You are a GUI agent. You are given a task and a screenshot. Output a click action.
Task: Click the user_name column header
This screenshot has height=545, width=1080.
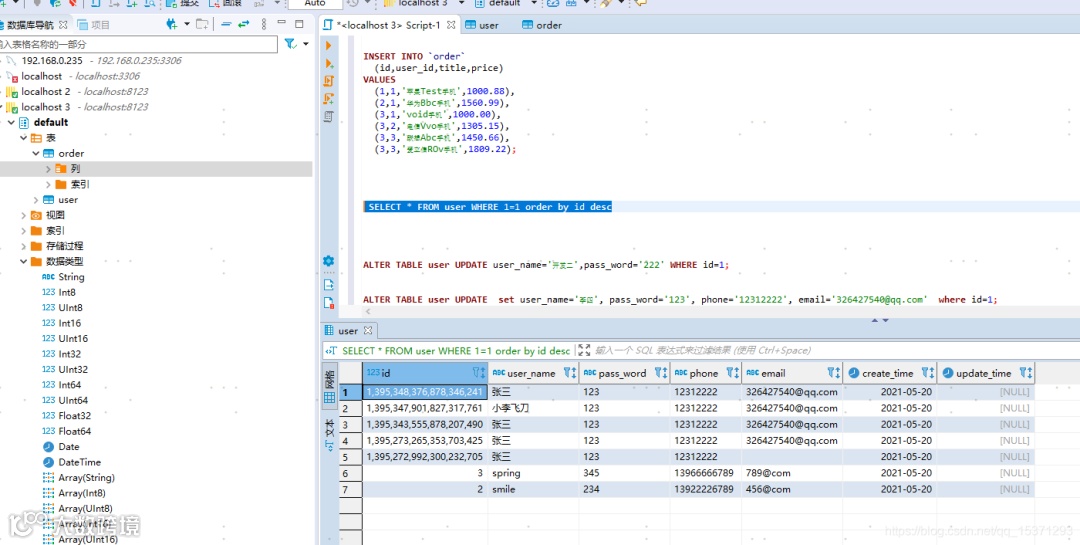(530, 373)
